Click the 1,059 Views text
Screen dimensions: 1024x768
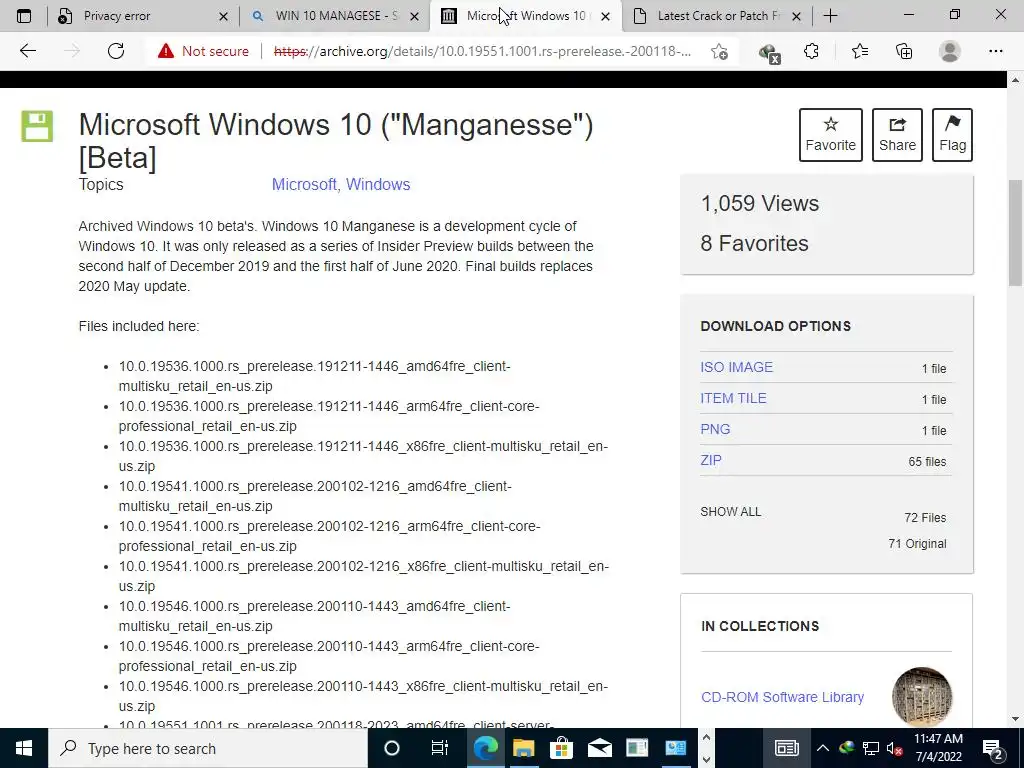click(x=760, y=203)
